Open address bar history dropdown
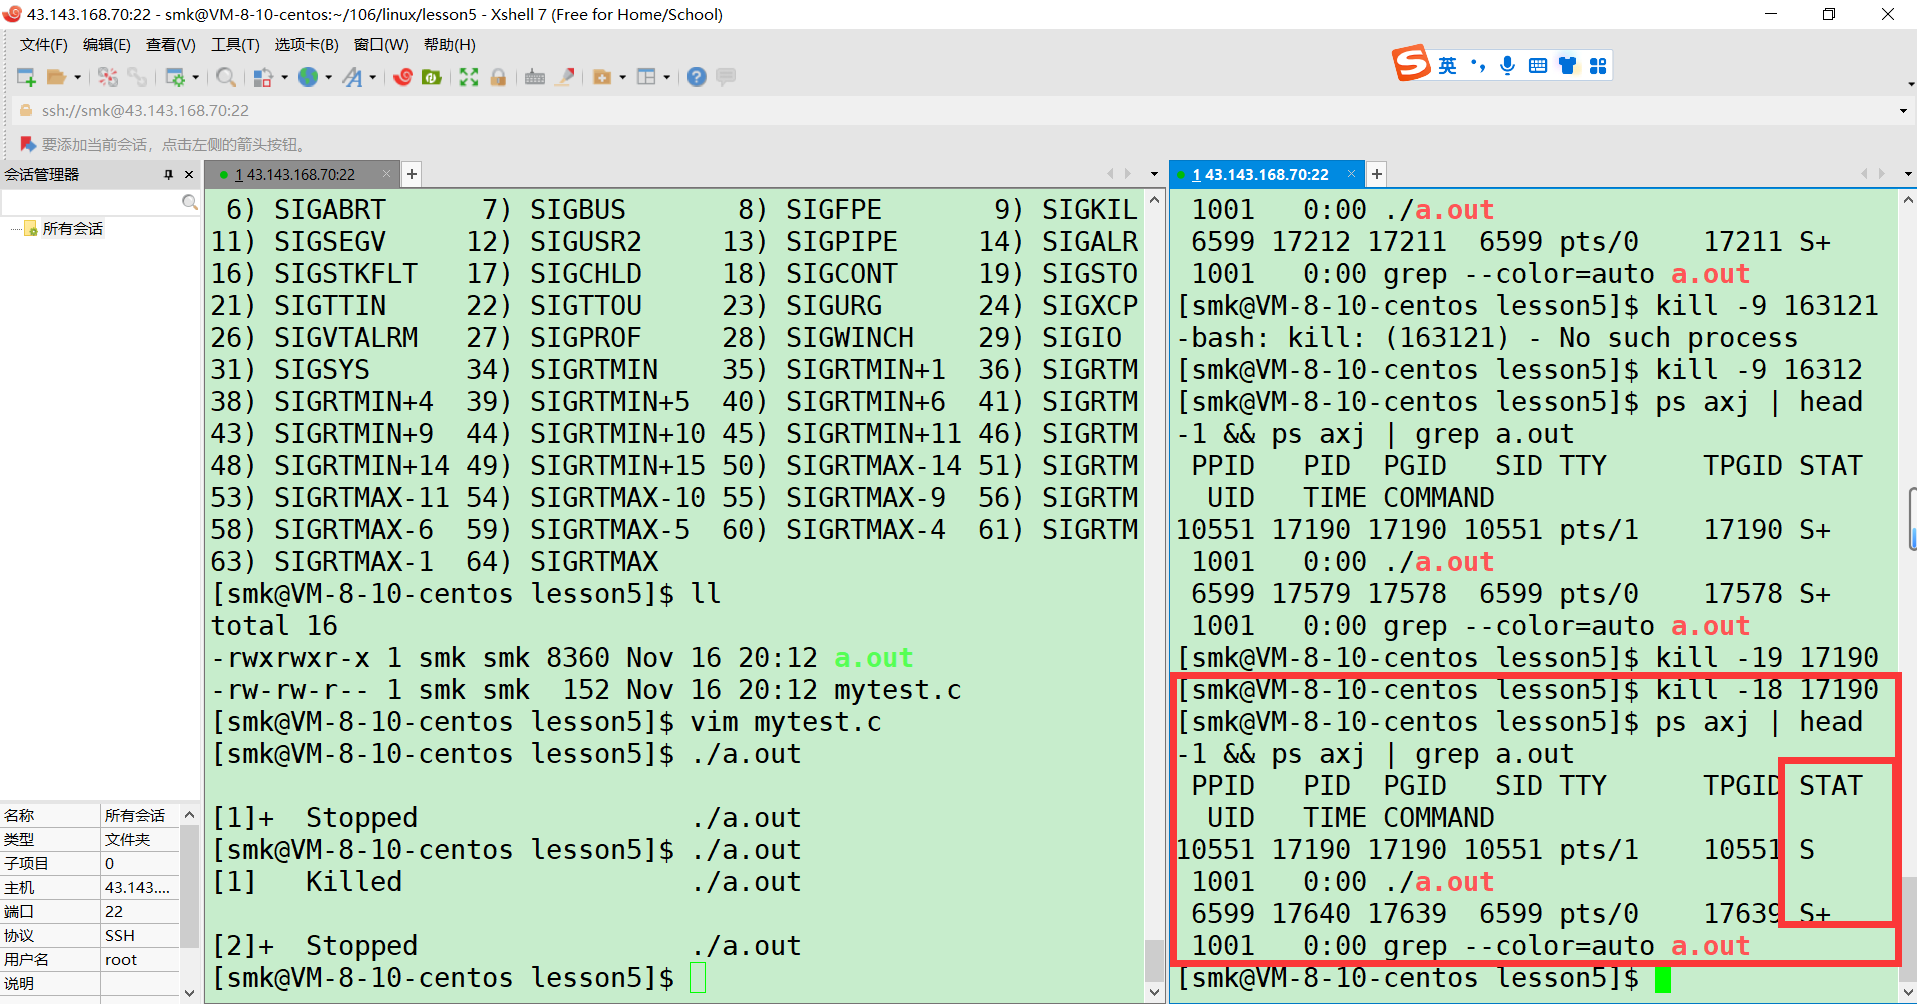The image size is (1917, 1004). pos(1903,111)
